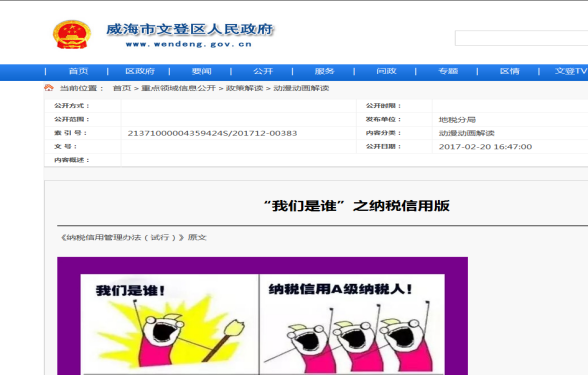Open the 专题 navigation item

tap(448, 71)
